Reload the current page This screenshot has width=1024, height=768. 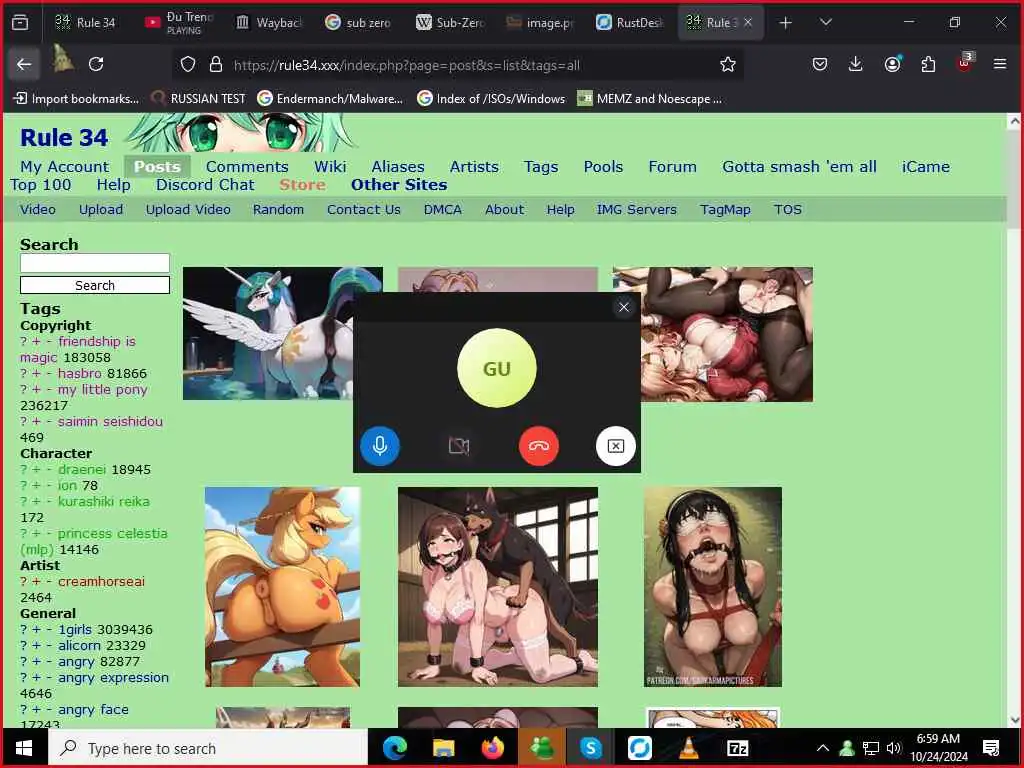pos(96,64)
